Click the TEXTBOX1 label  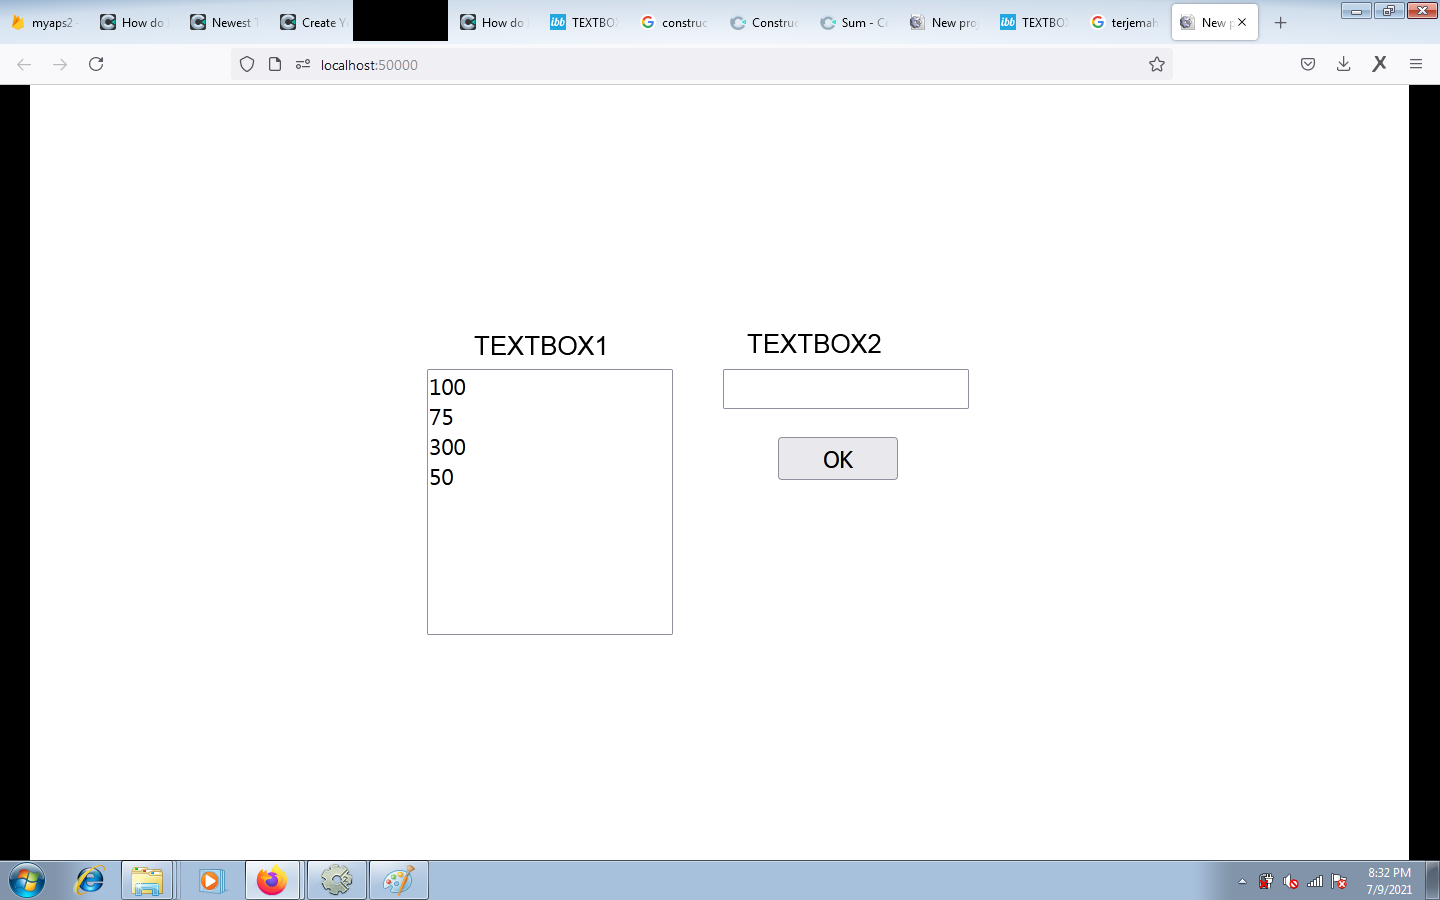pyautogui.click(x=541, y=346)
